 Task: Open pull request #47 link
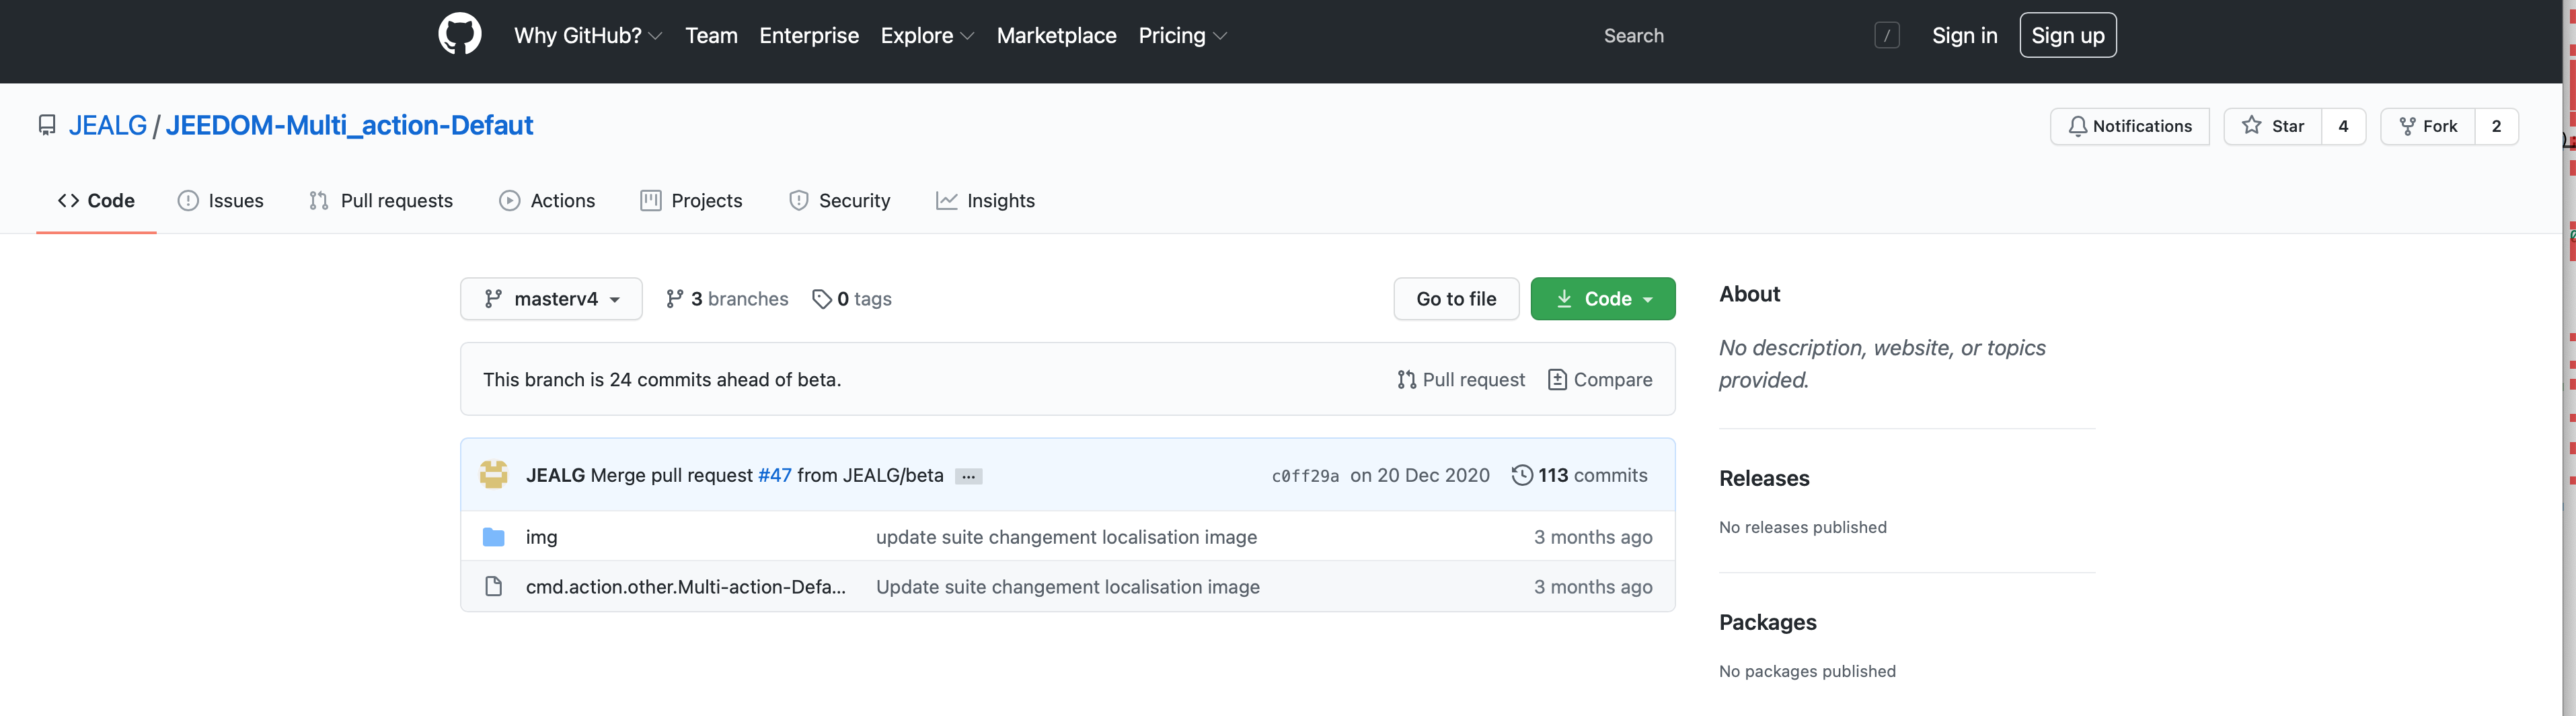point(775,476)
